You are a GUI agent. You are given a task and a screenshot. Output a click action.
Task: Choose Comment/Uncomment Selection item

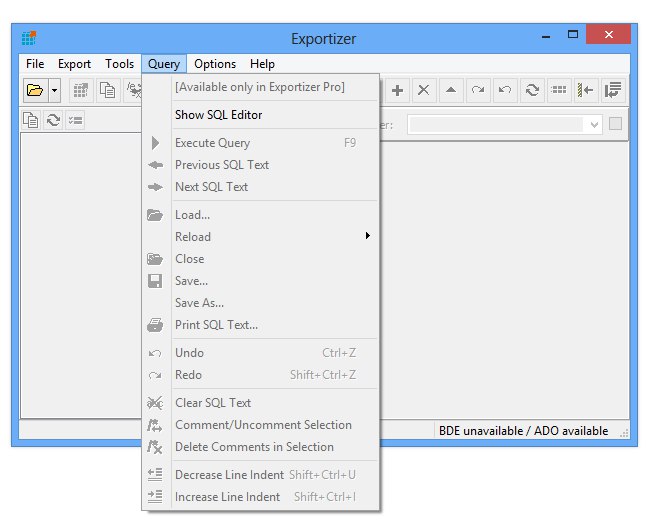261,425
